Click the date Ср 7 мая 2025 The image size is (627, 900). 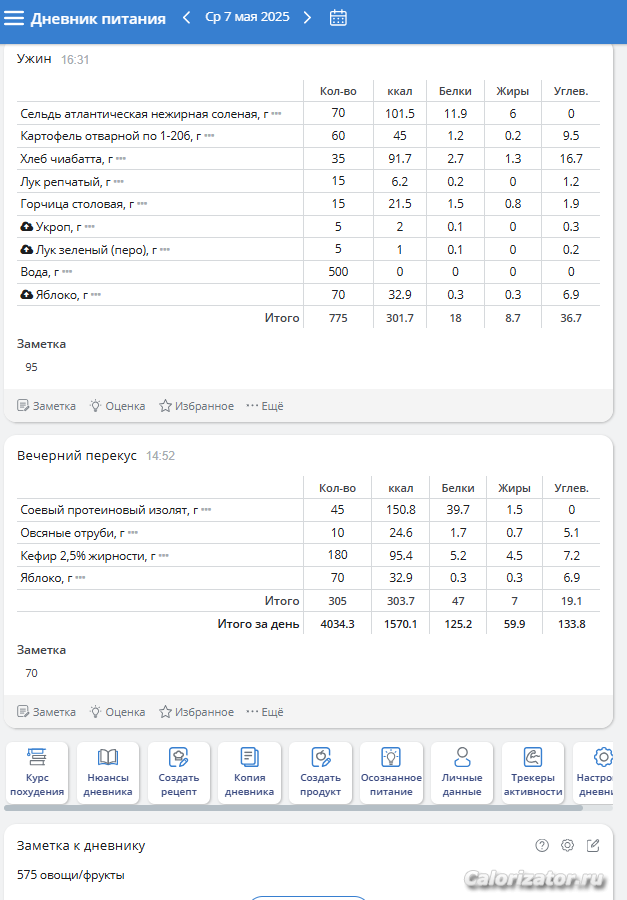pos(247,17)
